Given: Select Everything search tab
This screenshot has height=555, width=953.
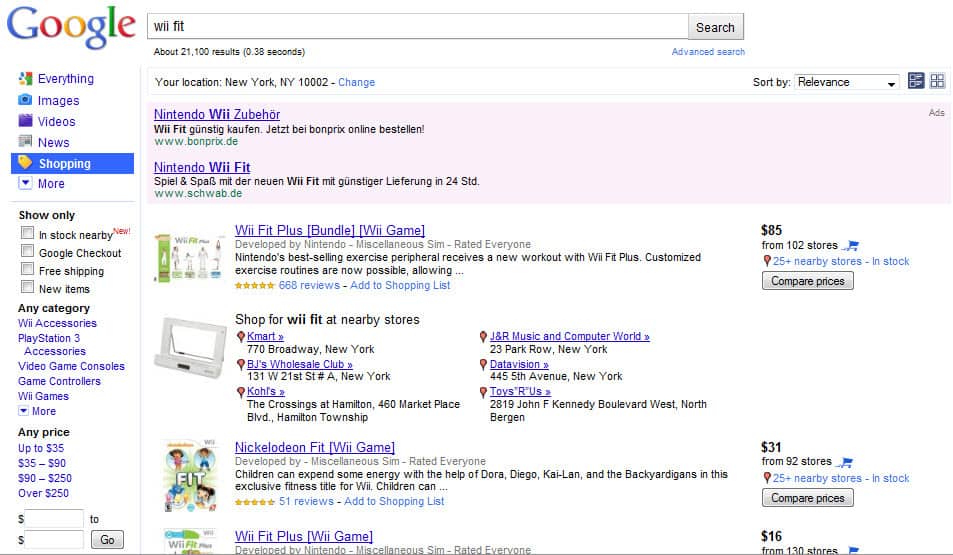Looking at the screenshot, I should tap(66, 78).
